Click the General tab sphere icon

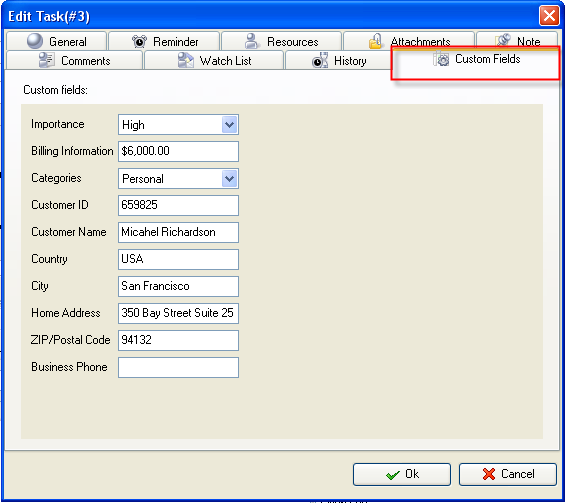click(x=35, y=41)
